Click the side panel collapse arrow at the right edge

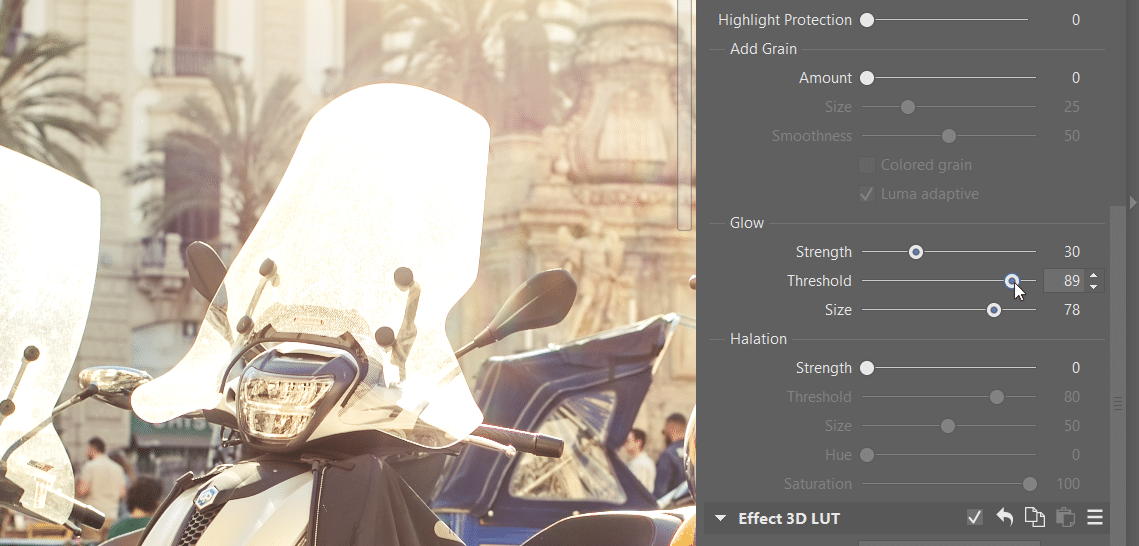click(x=1133, y=203)
